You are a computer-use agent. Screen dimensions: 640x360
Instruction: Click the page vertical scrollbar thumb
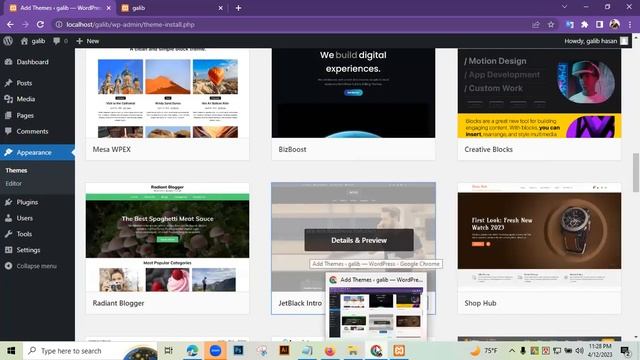click(x=636, y=172)
